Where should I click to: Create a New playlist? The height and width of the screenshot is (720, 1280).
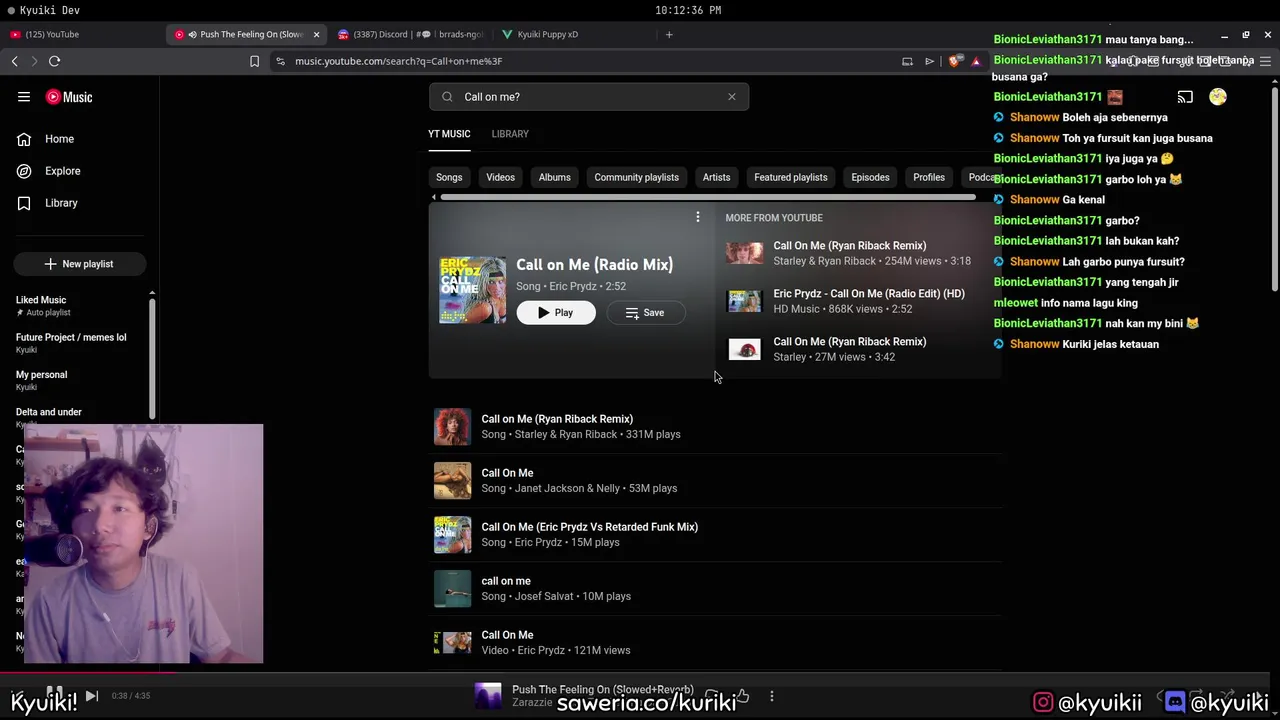[79, 264]
